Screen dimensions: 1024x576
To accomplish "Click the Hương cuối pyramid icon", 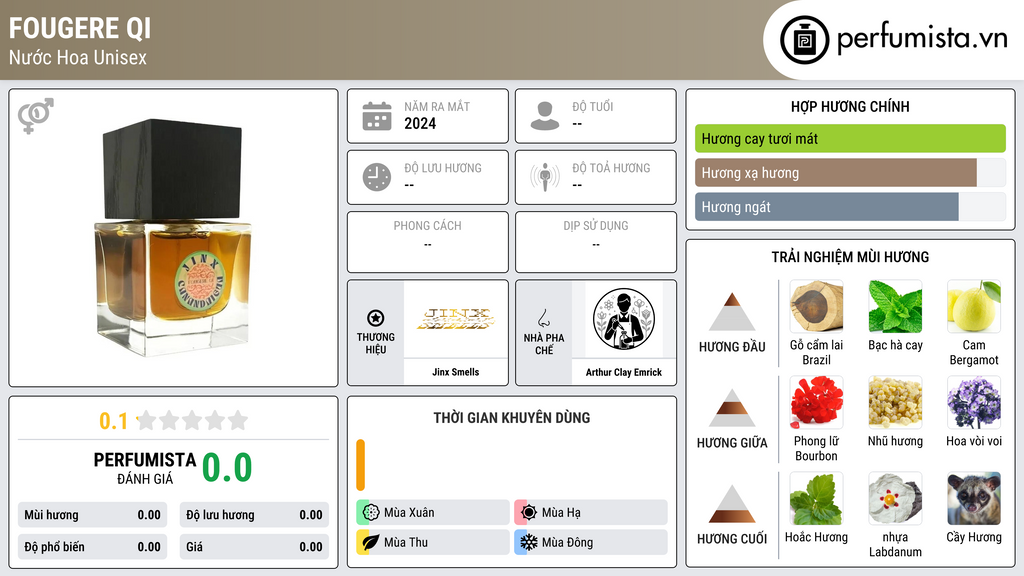I will (732, 504).
